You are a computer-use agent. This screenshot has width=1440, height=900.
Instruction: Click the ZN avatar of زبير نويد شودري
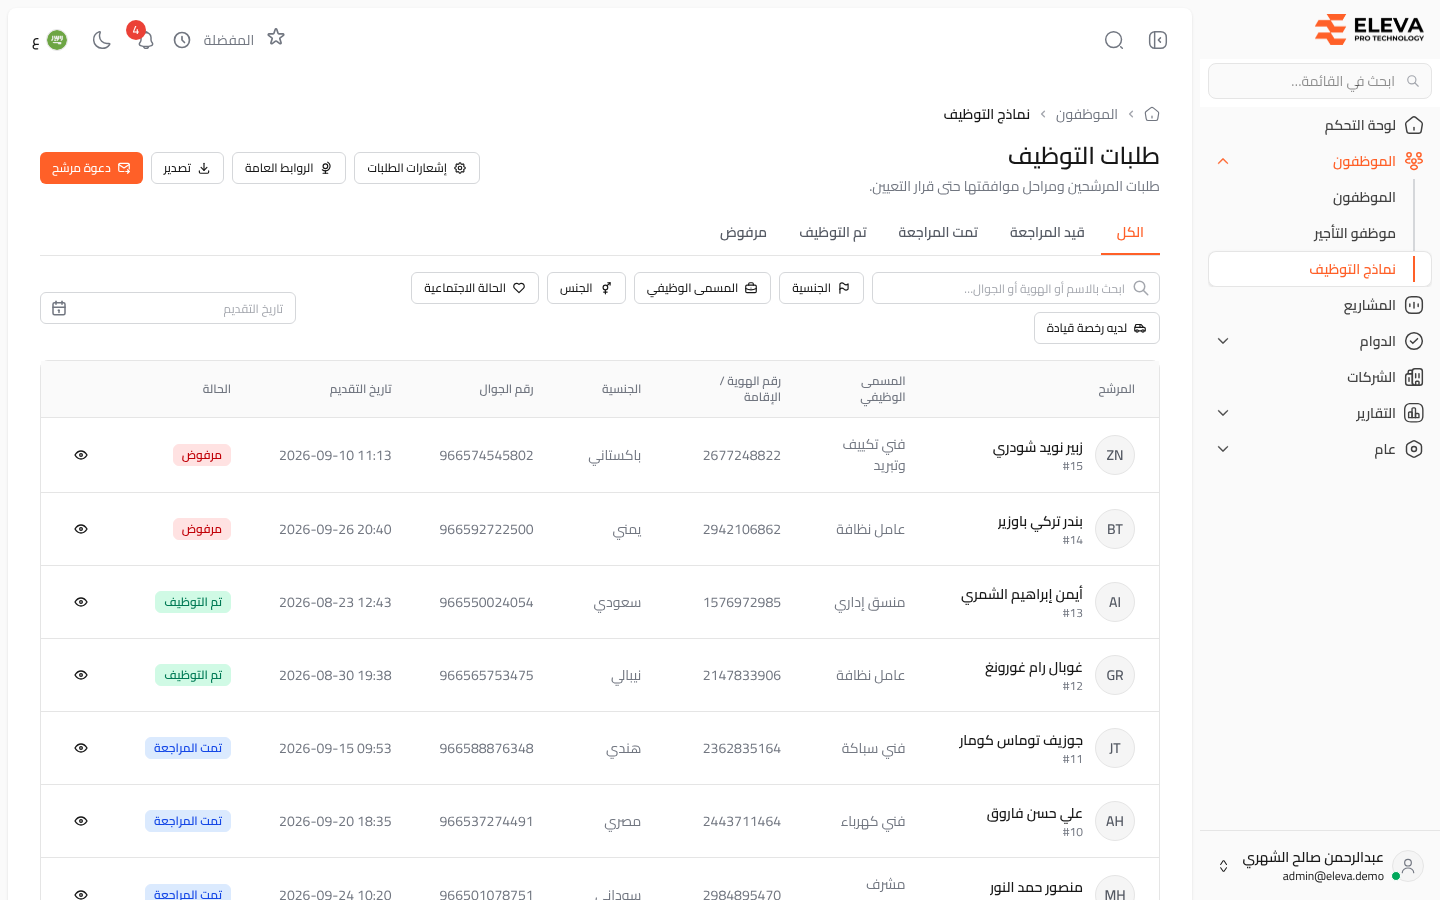1115,455
